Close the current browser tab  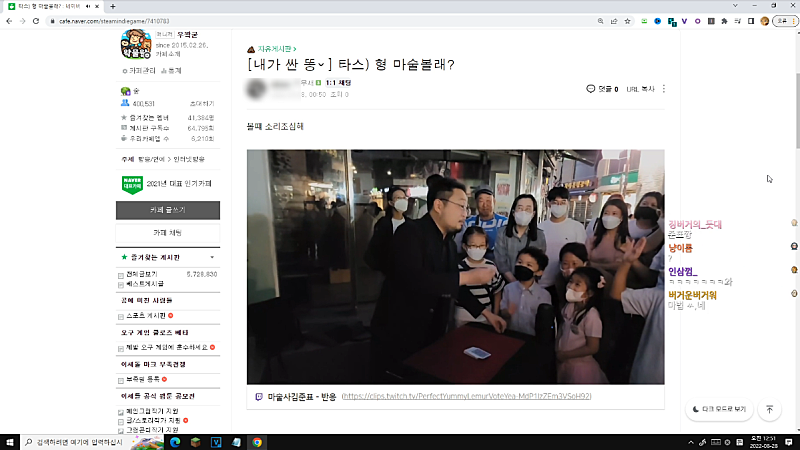pyautogui.click(x=97, y=7)
